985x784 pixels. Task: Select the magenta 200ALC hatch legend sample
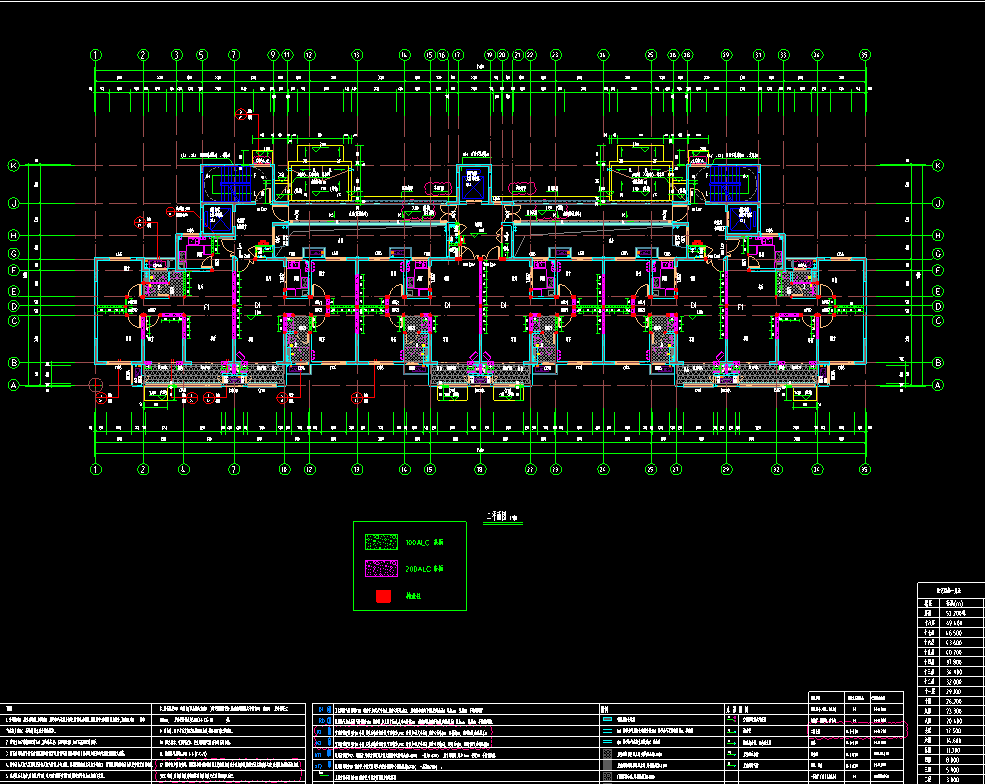(x=382, y=569)
